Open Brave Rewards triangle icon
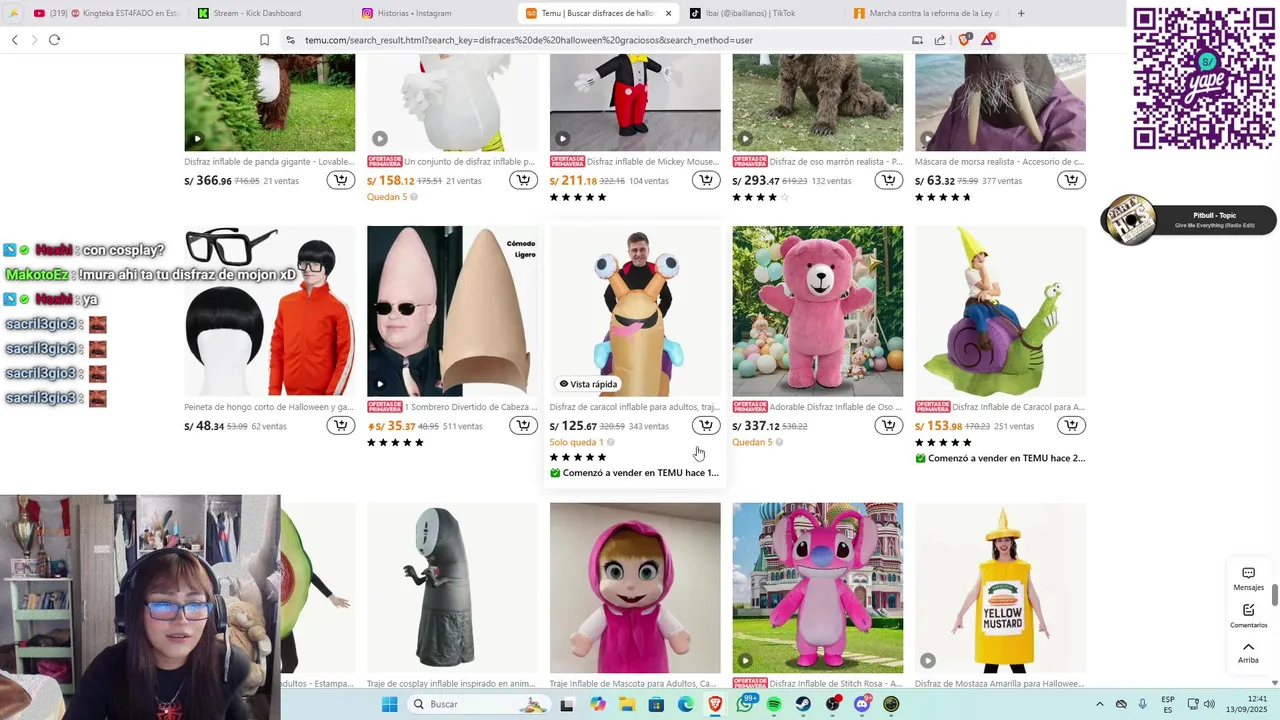1280x720 pixels. pyautogui.click(x=988, y=40)
